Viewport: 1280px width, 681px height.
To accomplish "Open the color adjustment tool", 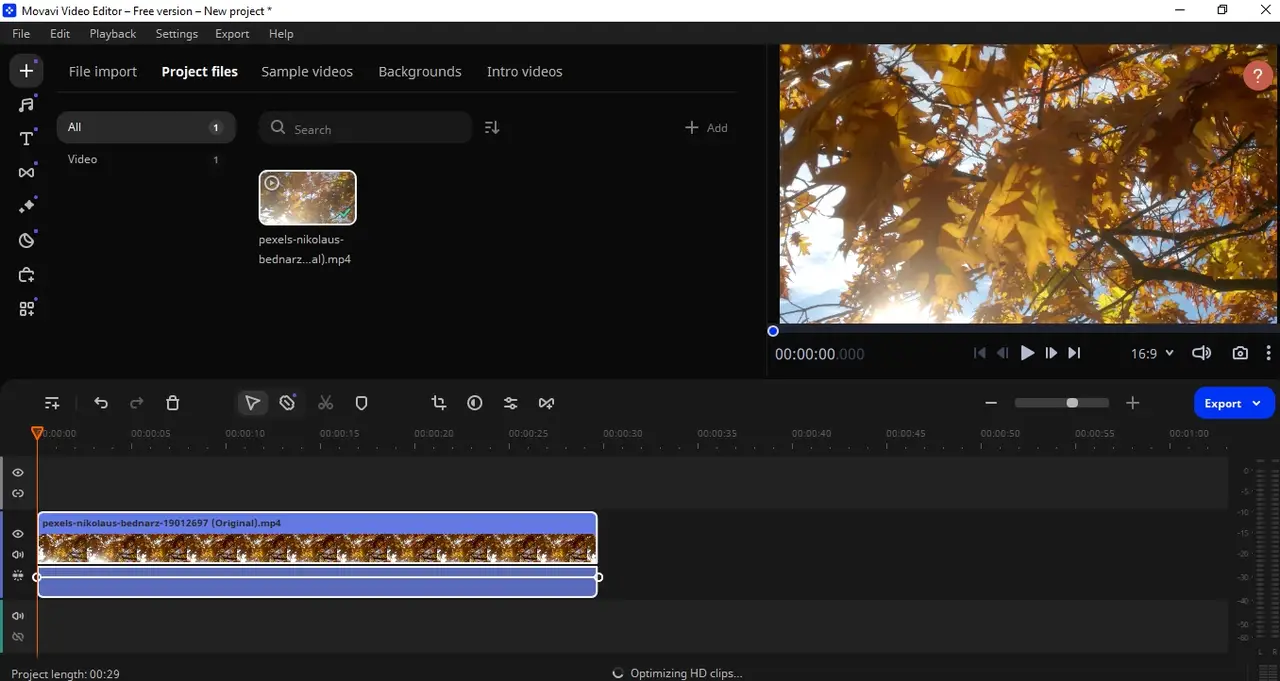I will pos(475,403).
